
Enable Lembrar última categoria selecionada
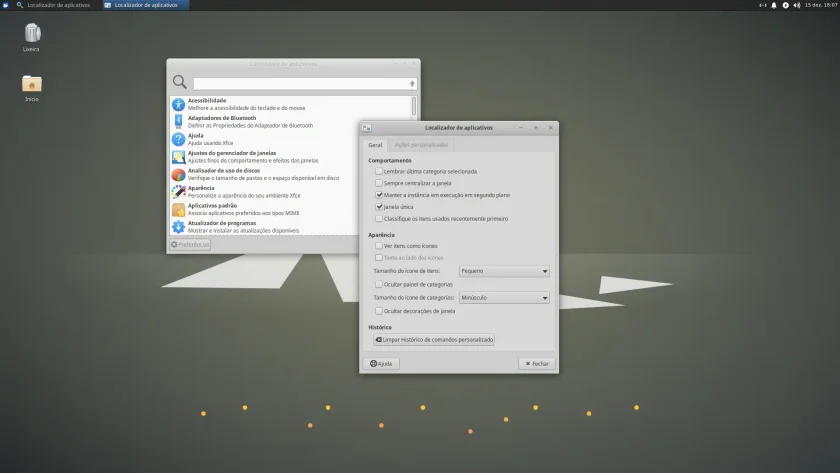click(379, 171)
